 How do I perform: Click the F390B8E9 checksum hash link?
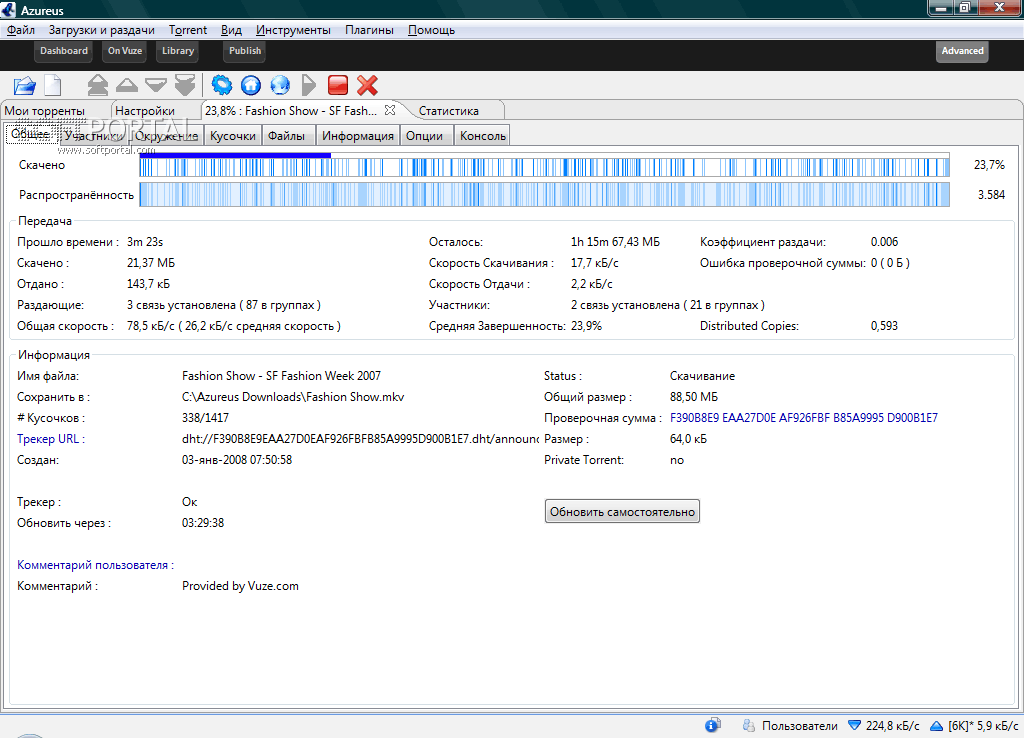coord(804,418)
